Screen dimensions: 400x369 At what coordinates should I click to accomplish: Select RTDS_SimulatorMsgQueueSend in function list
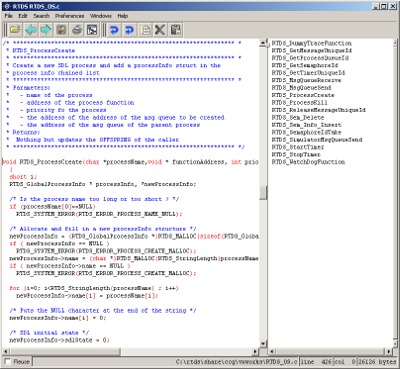317,139
